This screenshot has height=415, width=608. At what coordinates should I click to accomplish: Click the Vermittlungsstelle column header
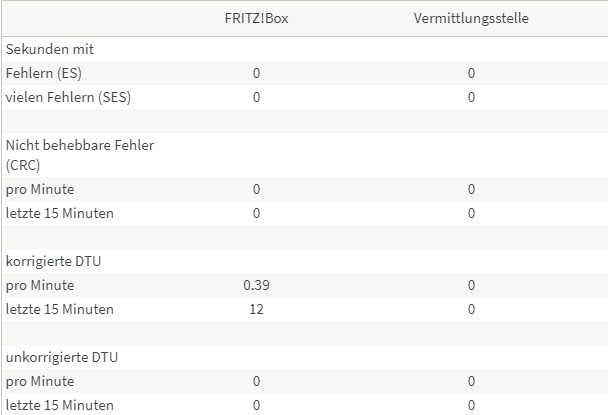click(x=471, y=19)
